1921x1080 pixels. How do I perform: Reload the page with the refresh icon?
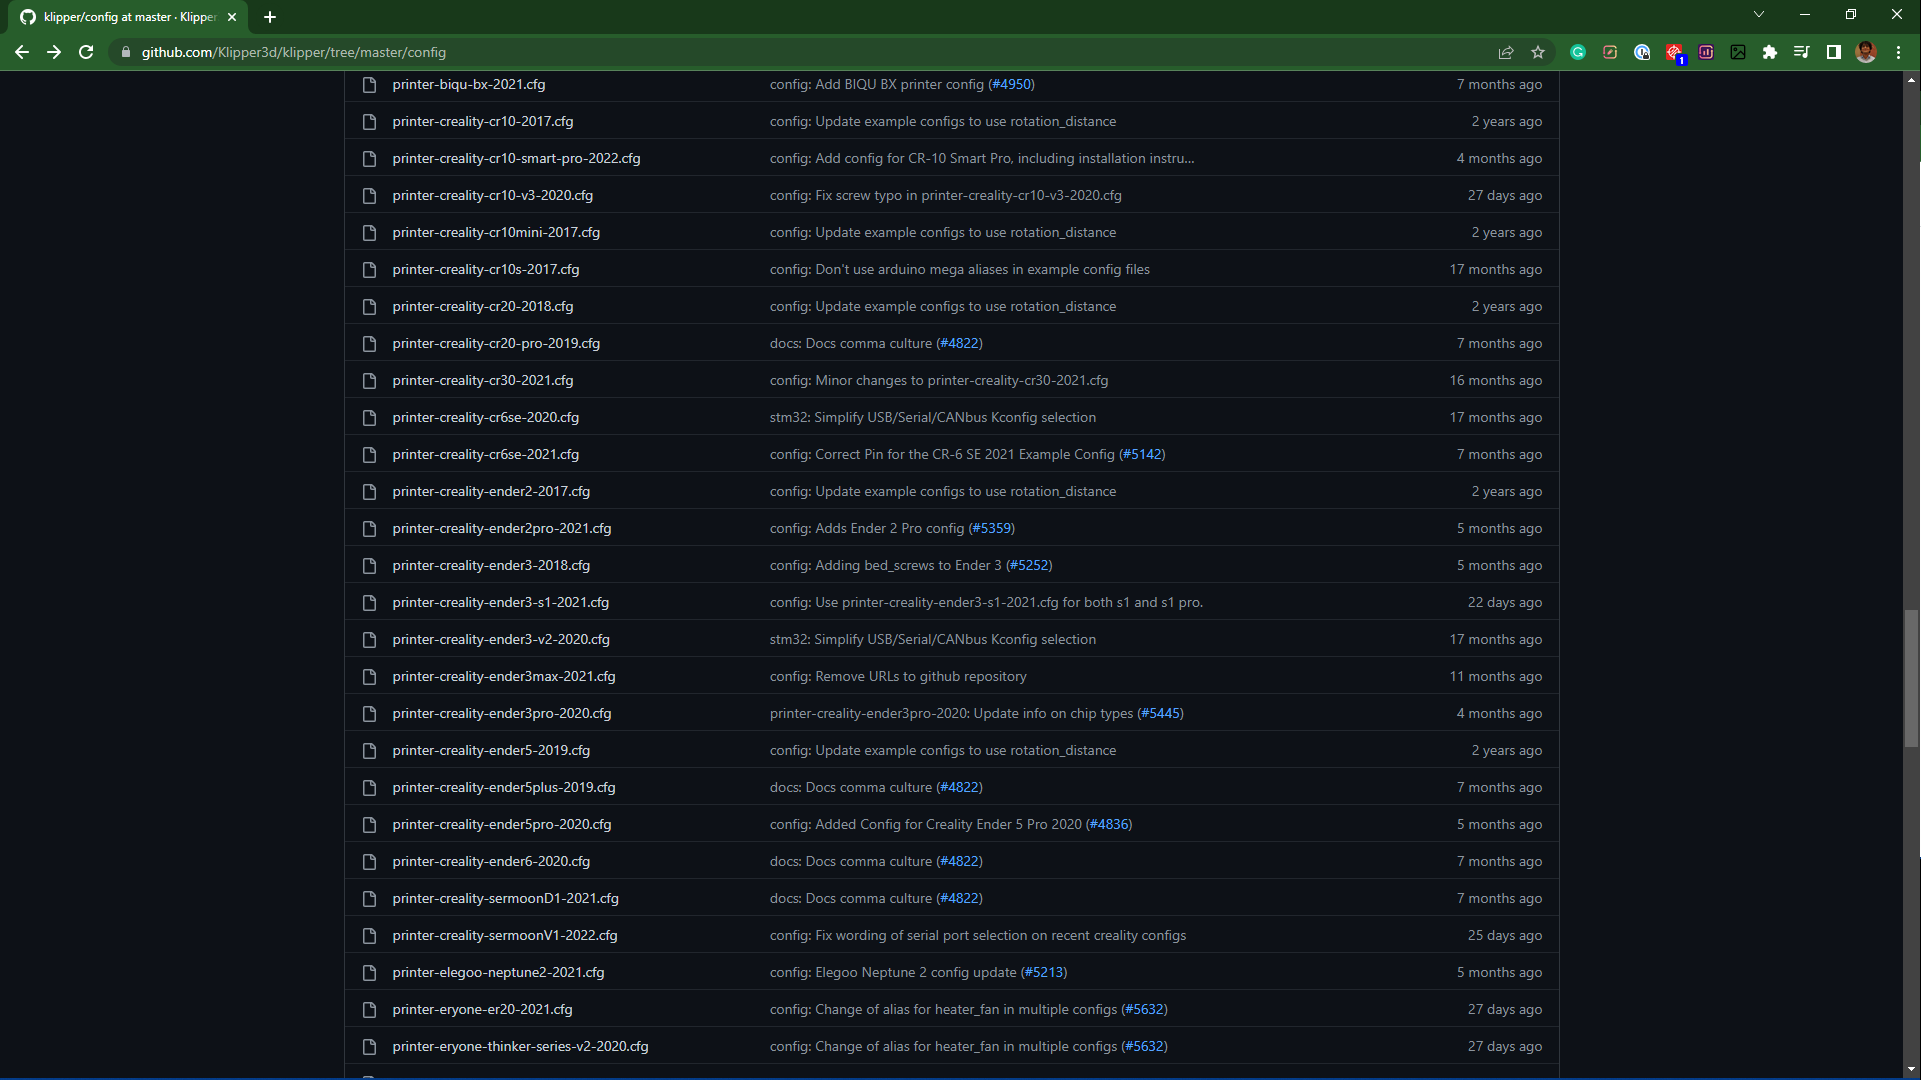tap(86, 52)
